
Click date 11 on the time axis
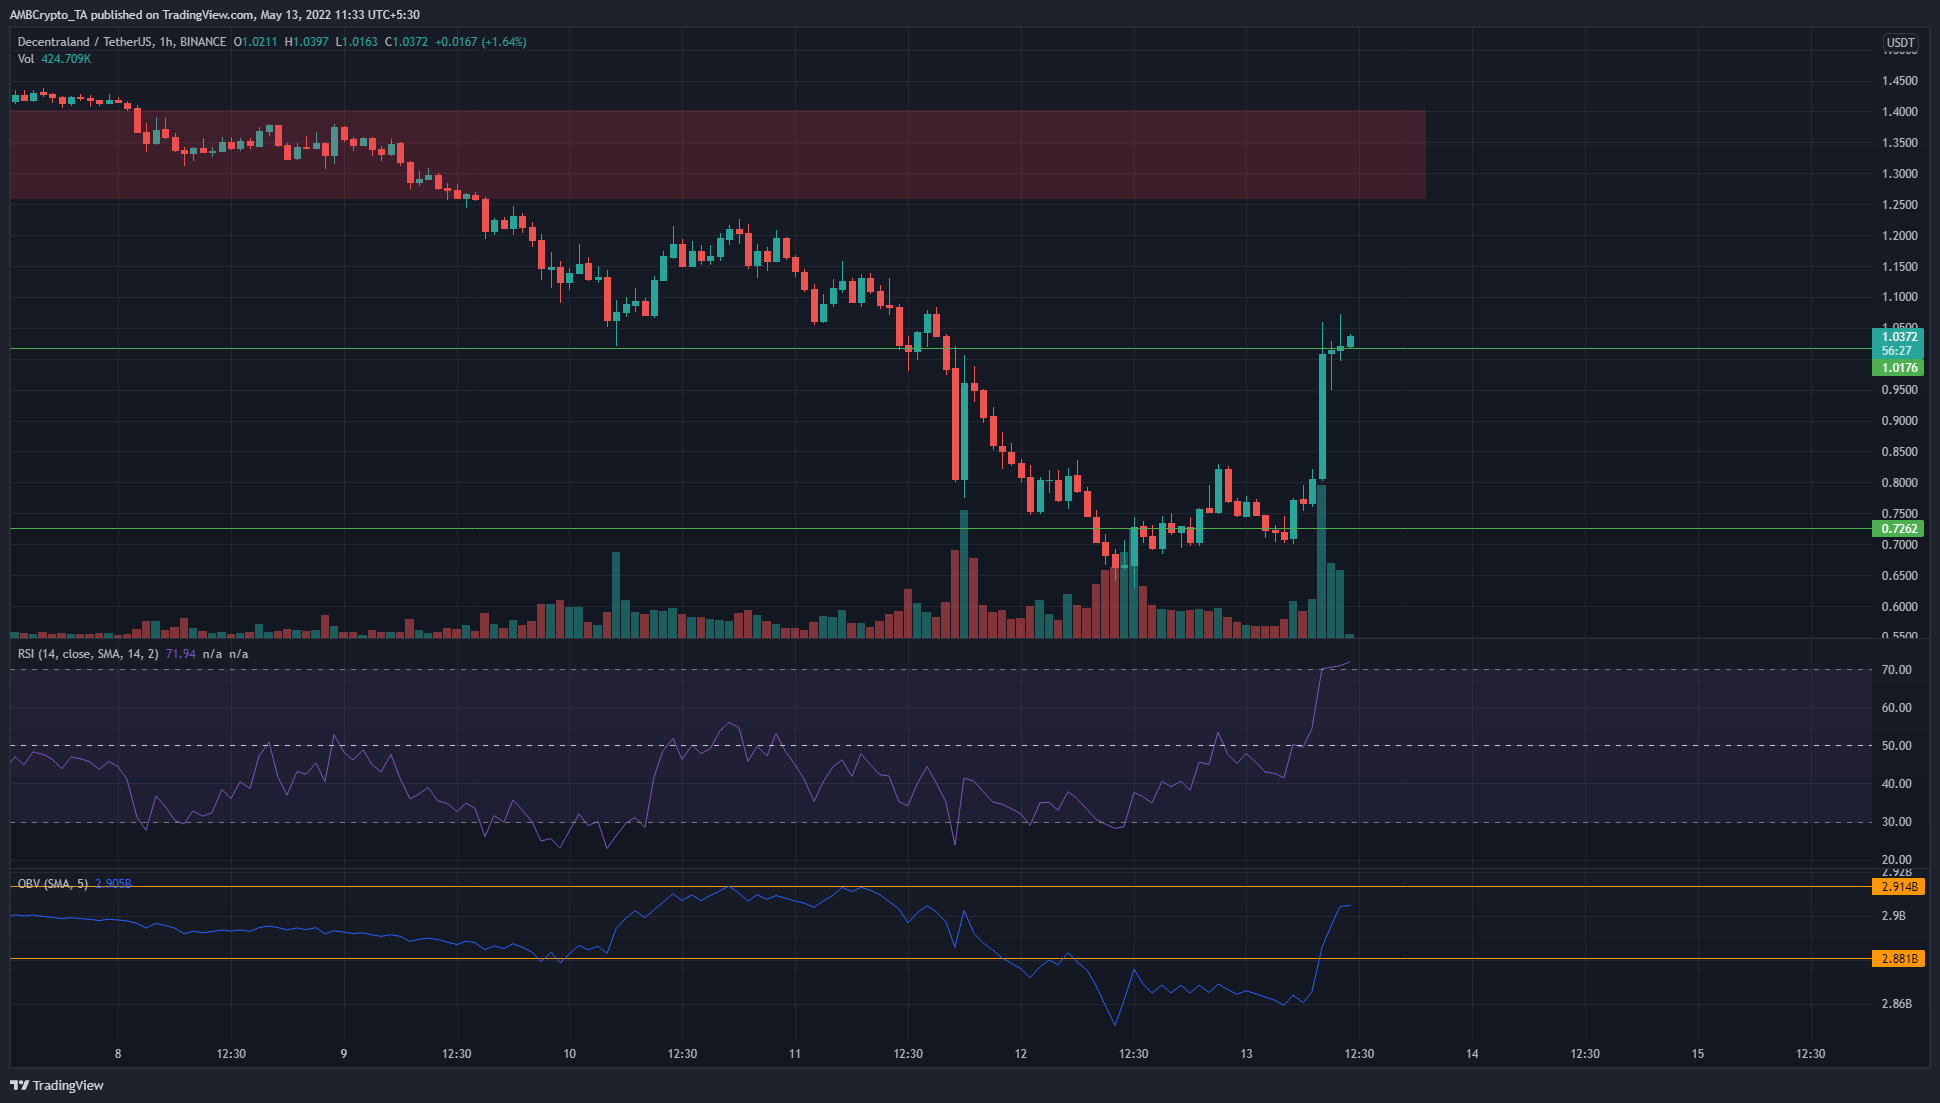(795, 1054)
